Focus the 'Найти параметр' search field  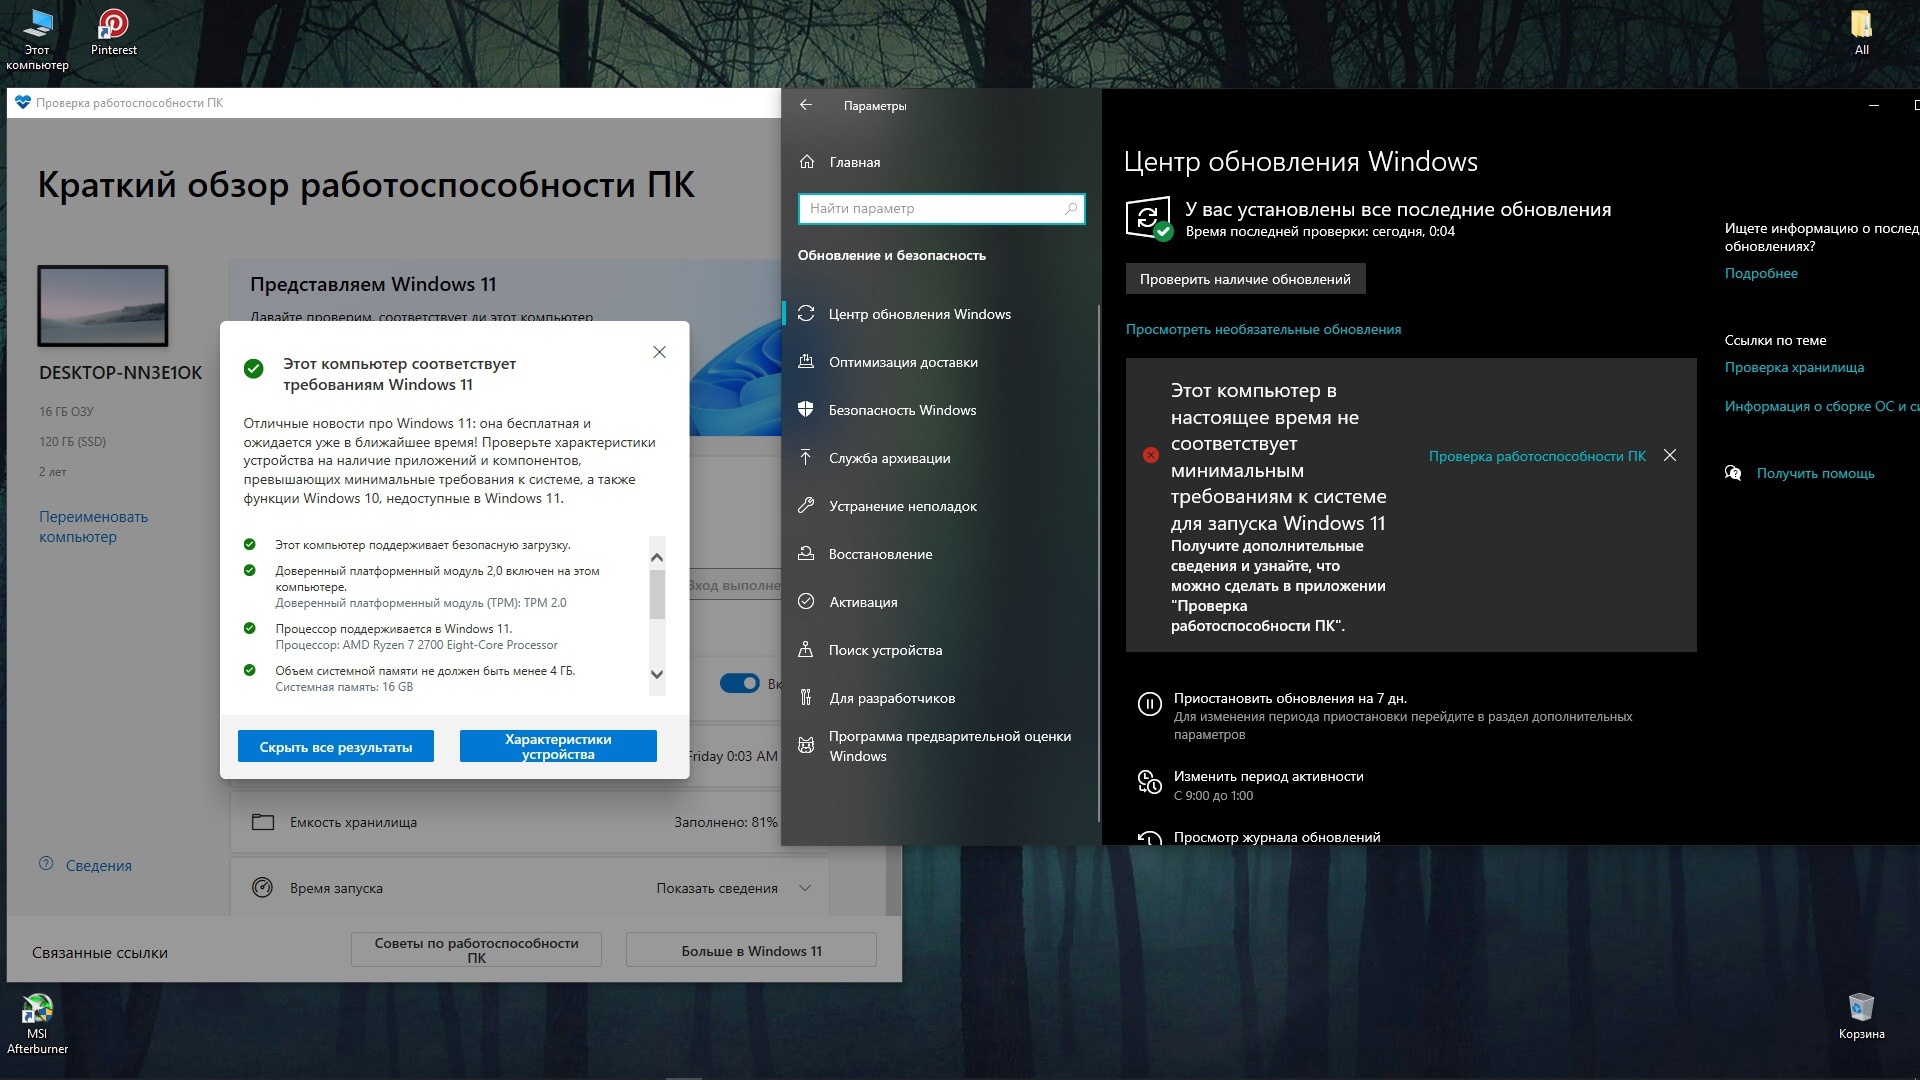941,208
